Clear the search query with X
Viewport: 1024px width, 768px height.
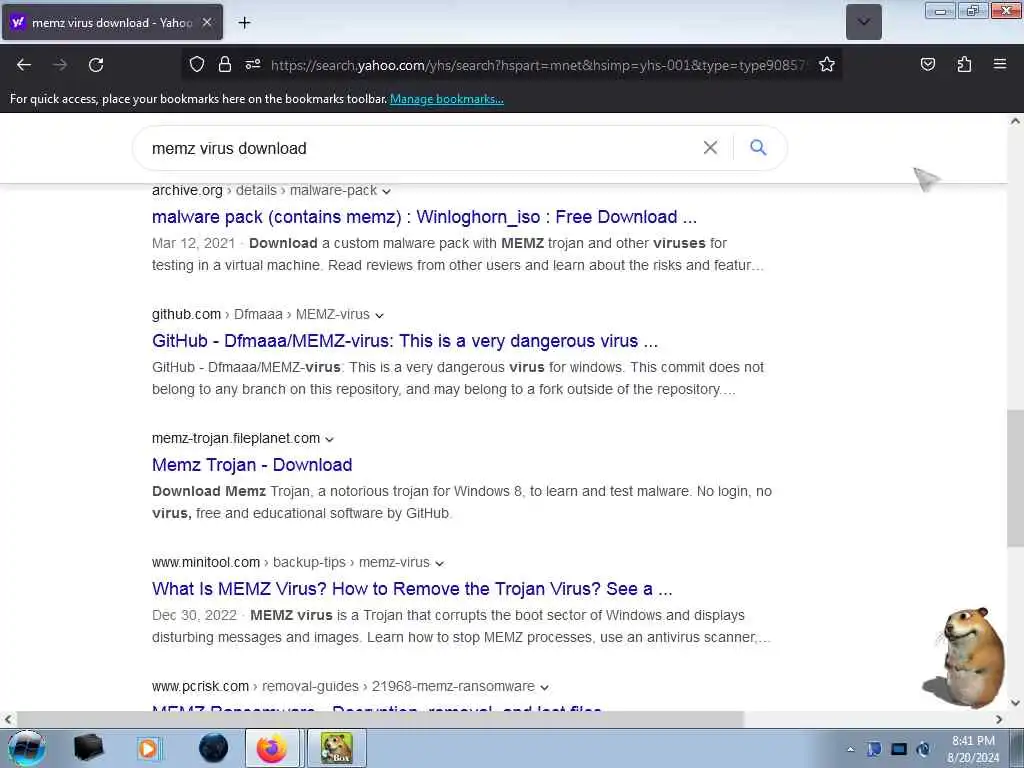point(711,148)
